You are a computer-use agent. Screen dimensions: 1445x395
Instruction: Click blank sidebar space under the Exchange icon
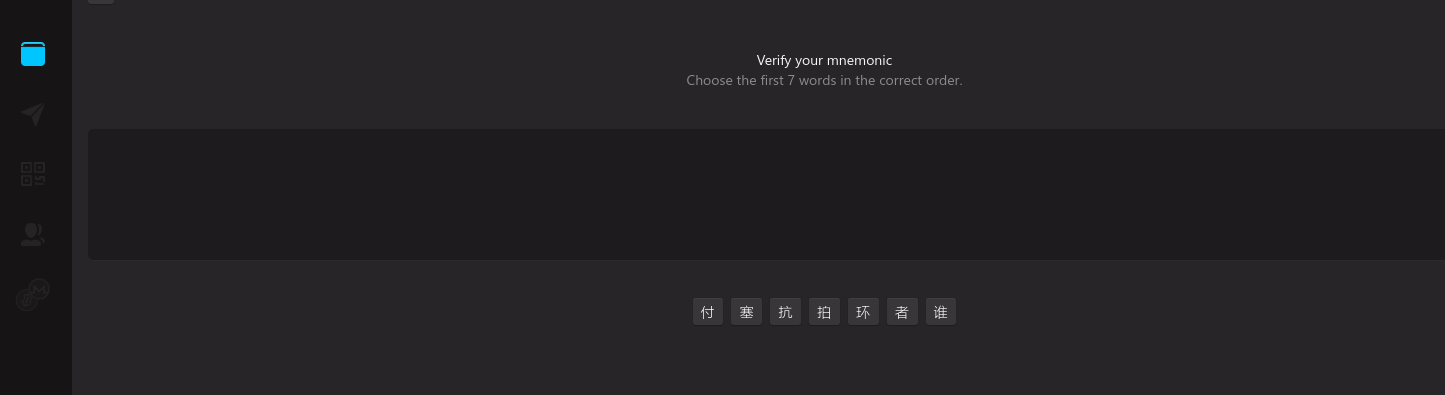click(36, 355)
